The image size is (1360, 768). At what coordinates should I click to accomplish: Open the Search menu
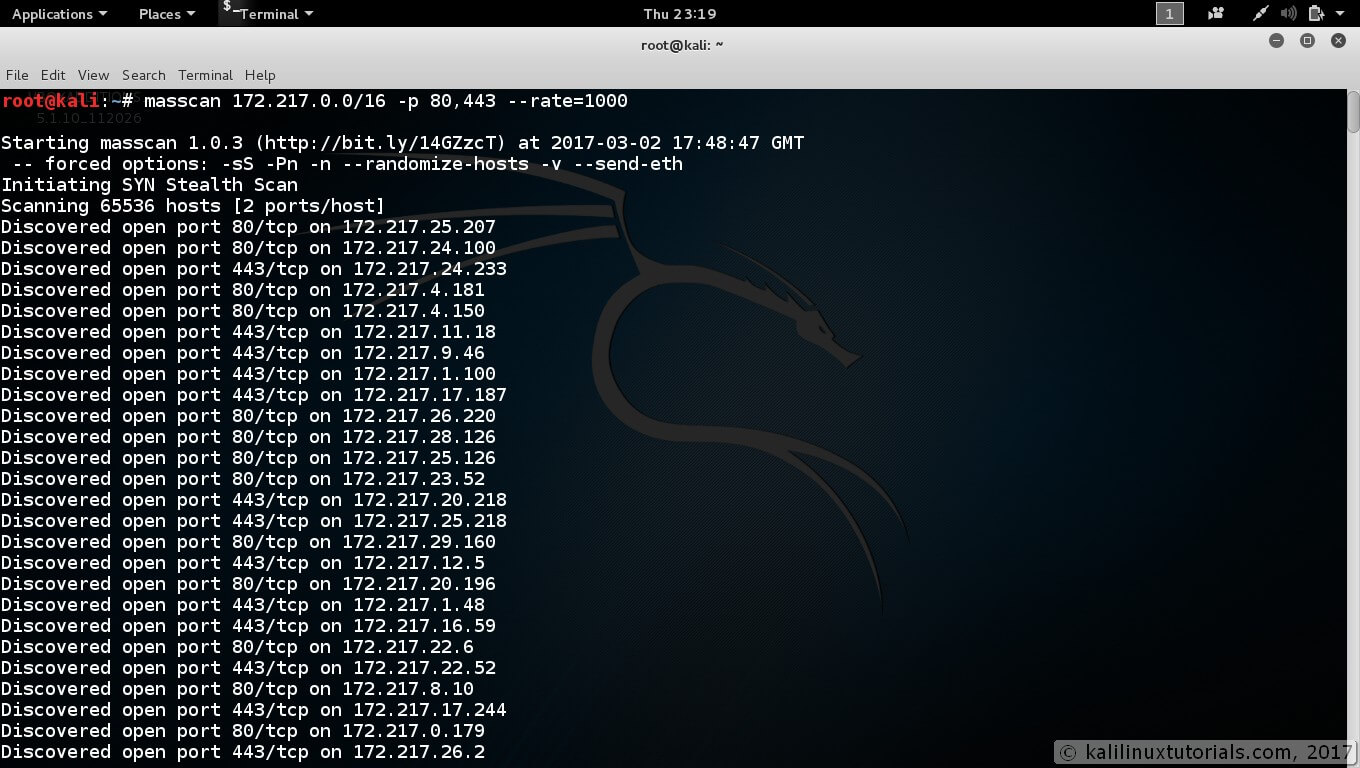tap(144, 75)
